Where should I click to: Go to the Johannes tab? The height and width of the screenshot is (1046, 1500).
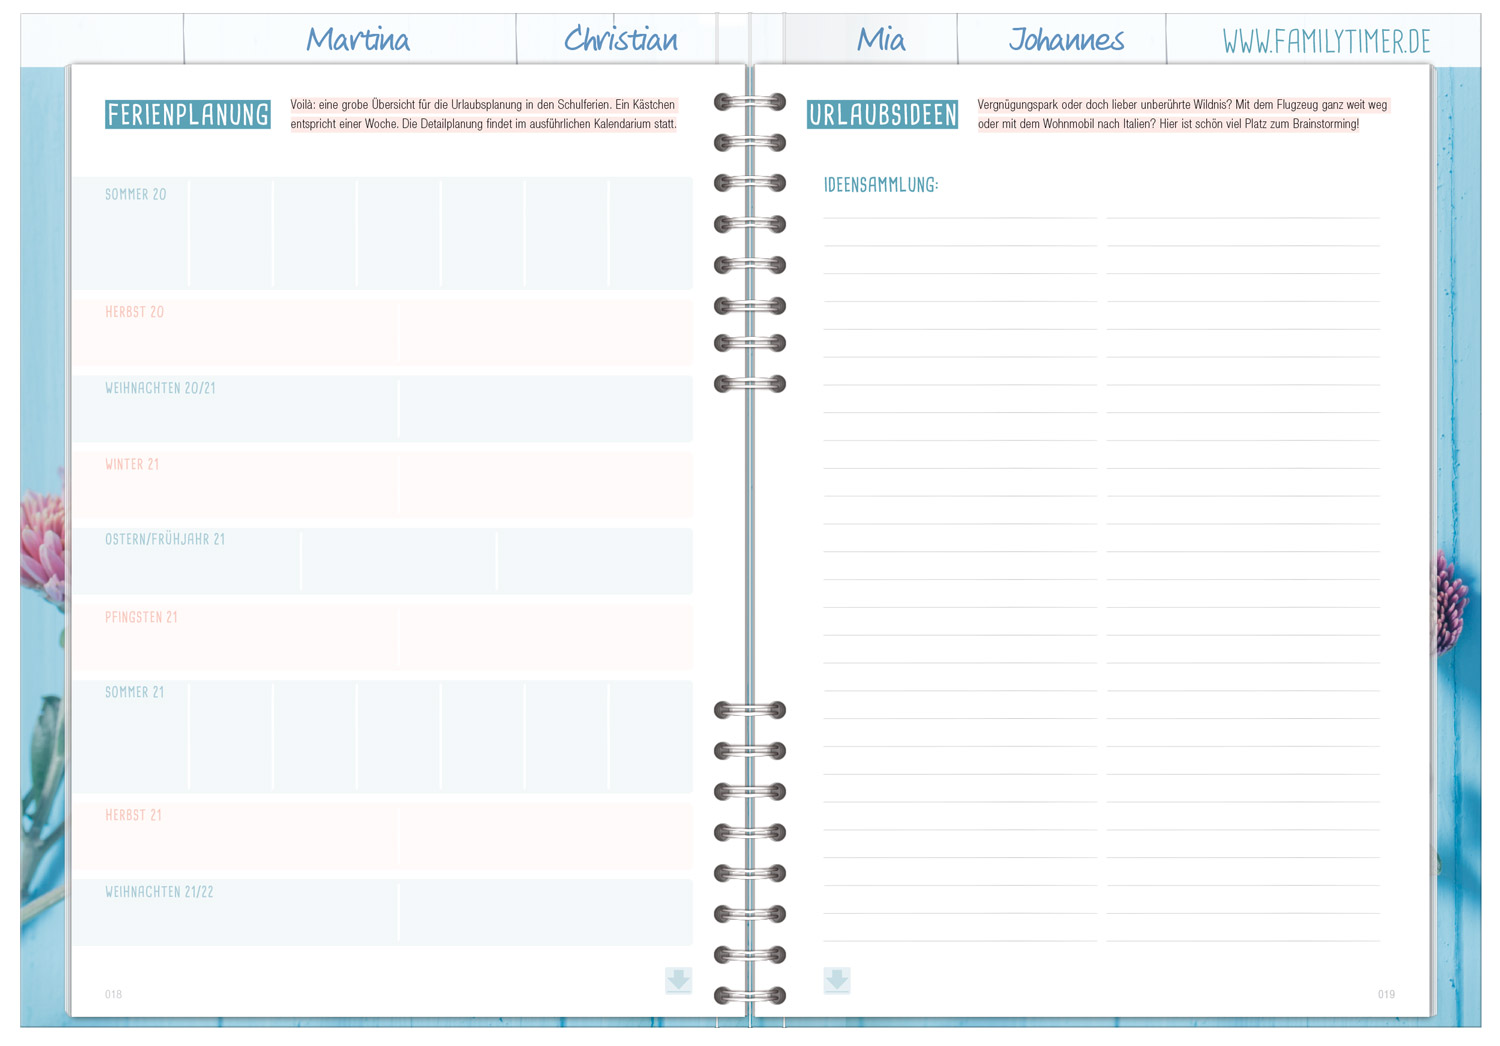tap(1066, 40)
